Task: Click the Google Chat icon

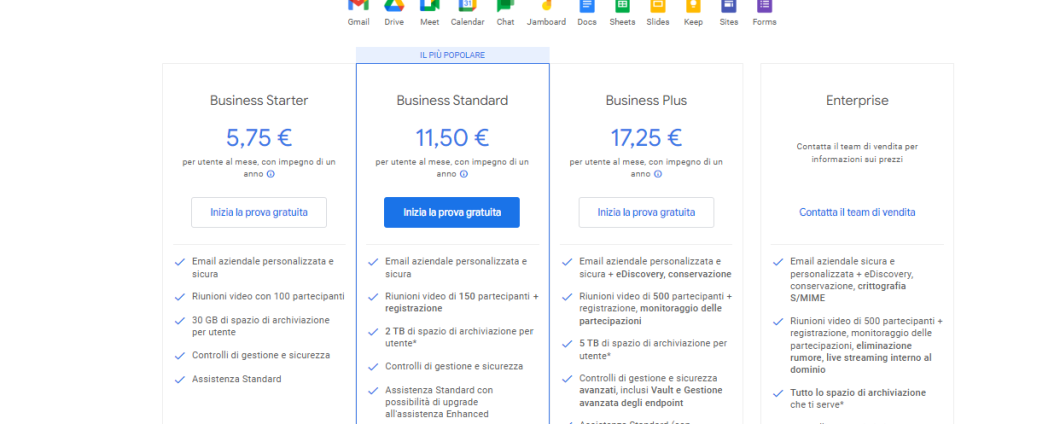Action: pyautogui.click(x=505, y=6)
